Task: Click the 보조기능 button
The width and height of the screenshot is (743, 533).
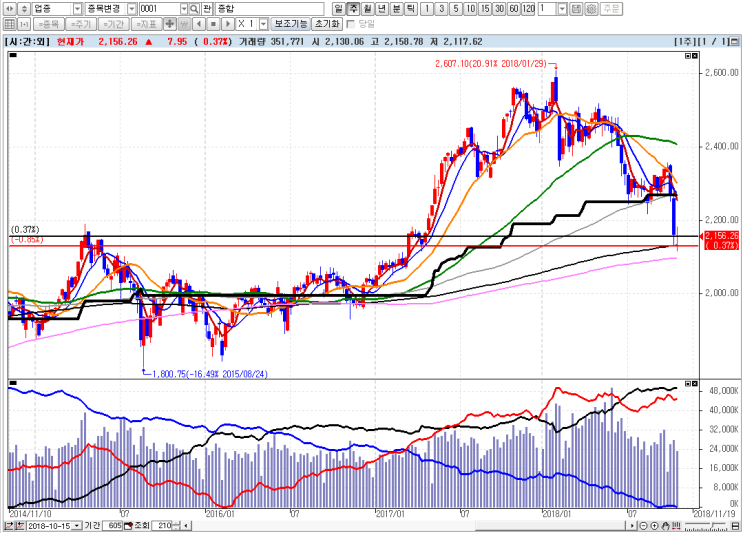Action: pyautogui.click(x=290, y=24)
